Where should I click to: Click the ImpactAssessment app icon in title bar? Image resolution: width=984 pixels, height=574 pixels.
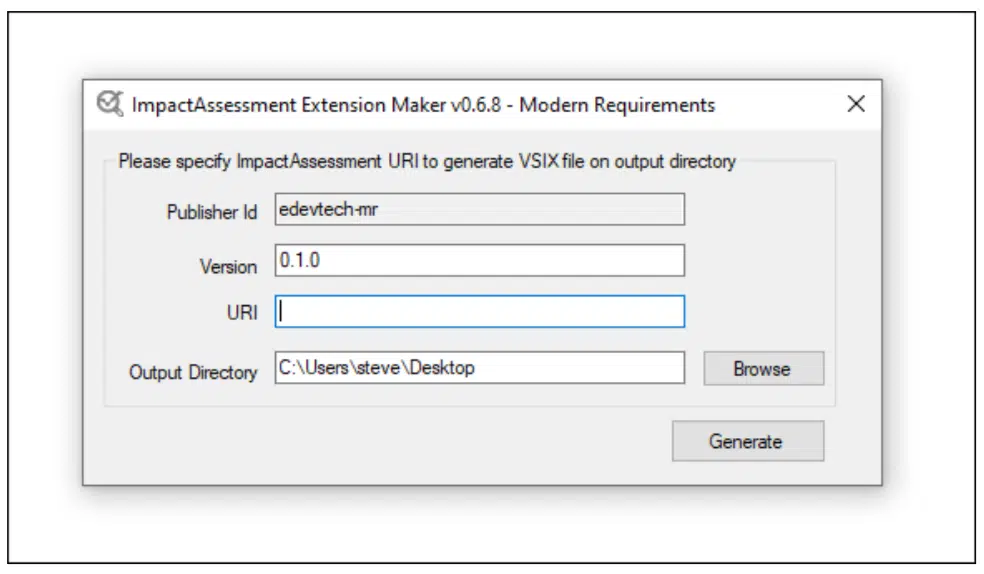110,104
